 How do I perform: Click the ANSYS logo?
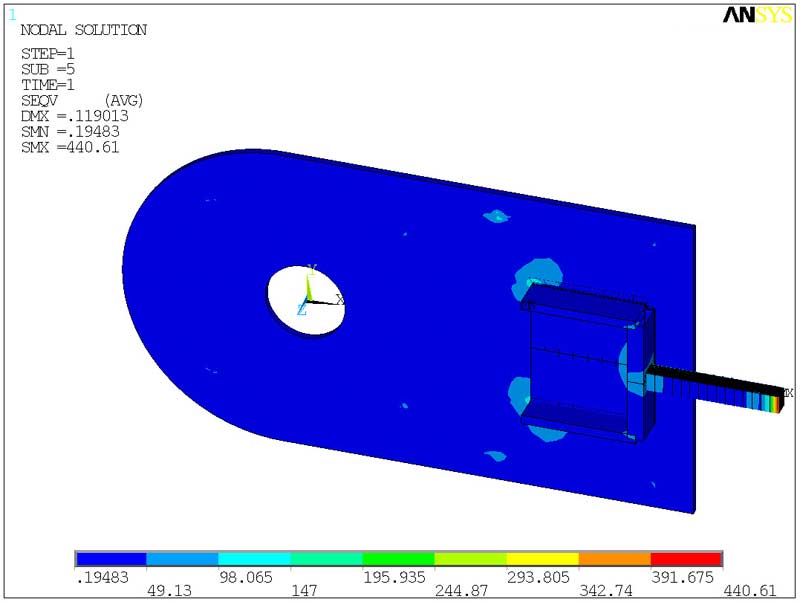pos(757,15)
